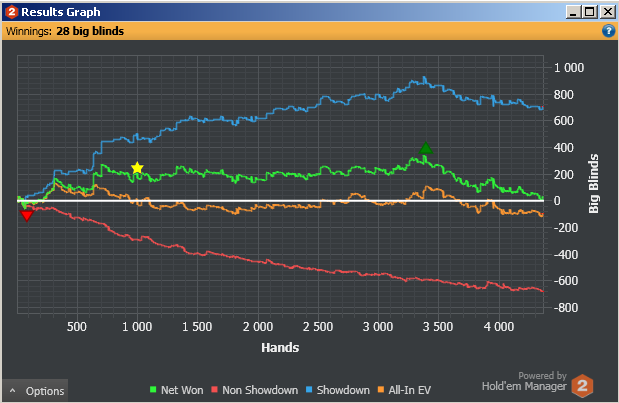Screen dimensions: 619x403
Task: Click the Hold'em Manager 2 logo
Action: (x=582, y=386)
